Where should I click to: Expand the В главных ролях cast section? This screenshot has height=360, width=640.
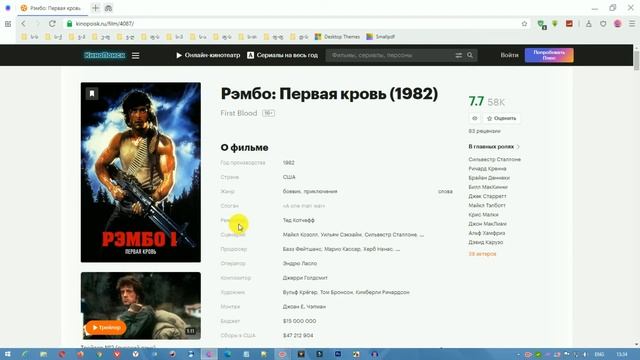[x=494, y=146]
